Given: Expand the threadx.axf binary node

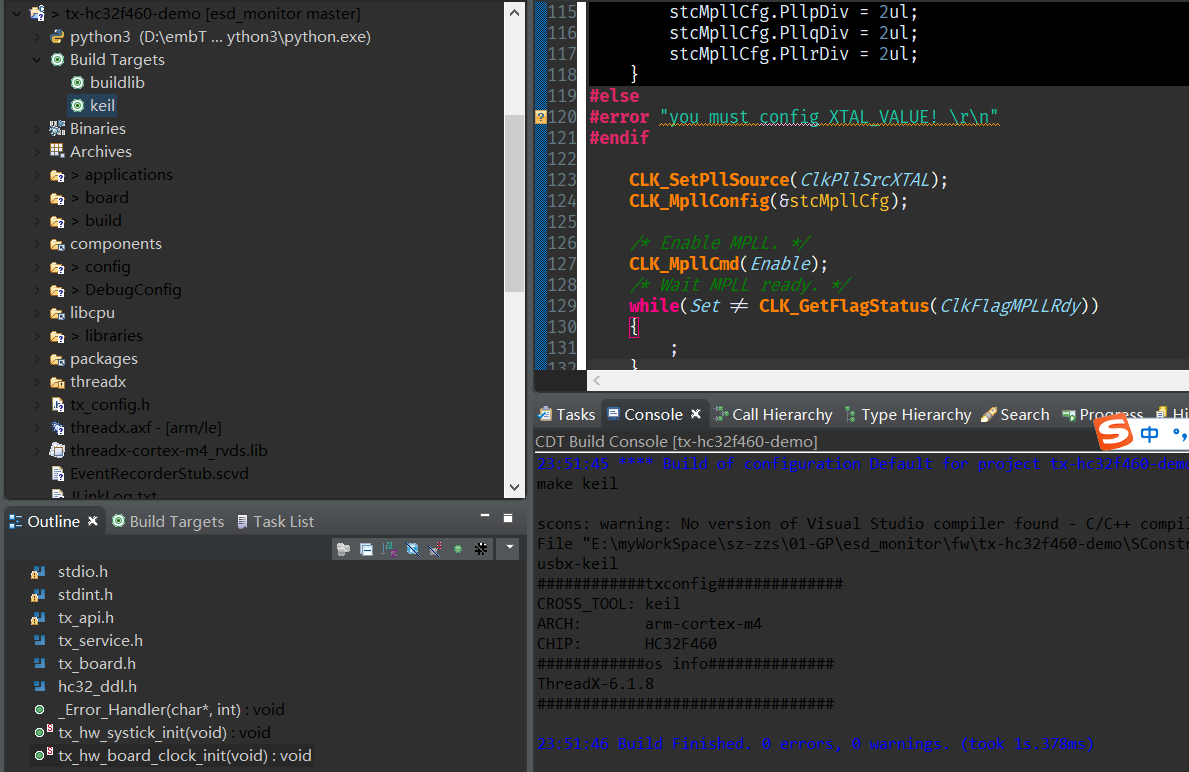Looking at the screenshot, I should click(x=36, y=428).
